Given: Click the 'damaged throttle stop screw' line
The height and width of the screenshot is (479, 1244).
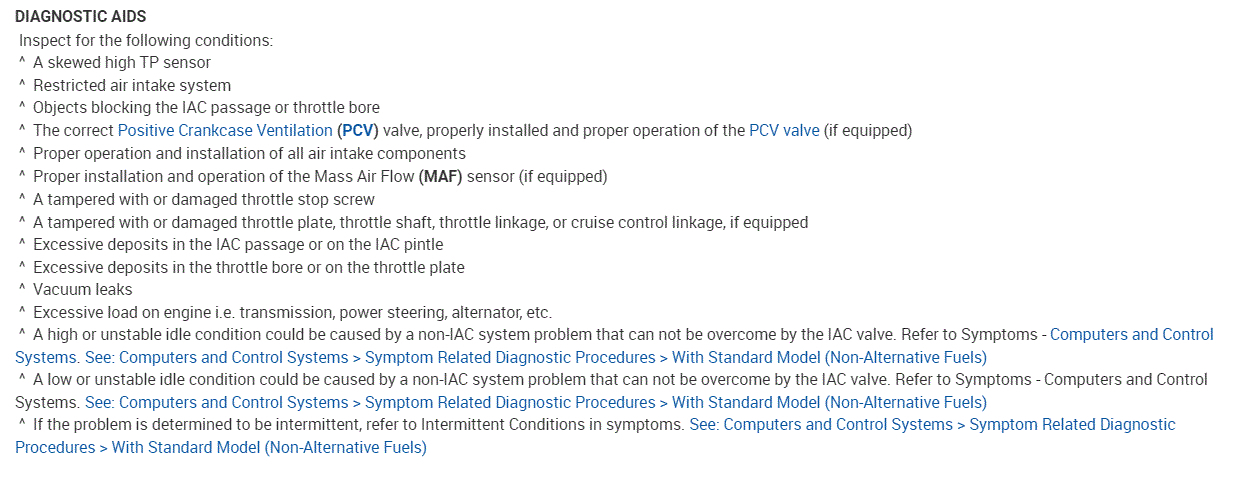Looking at the screenshot, I should (204, 199).
